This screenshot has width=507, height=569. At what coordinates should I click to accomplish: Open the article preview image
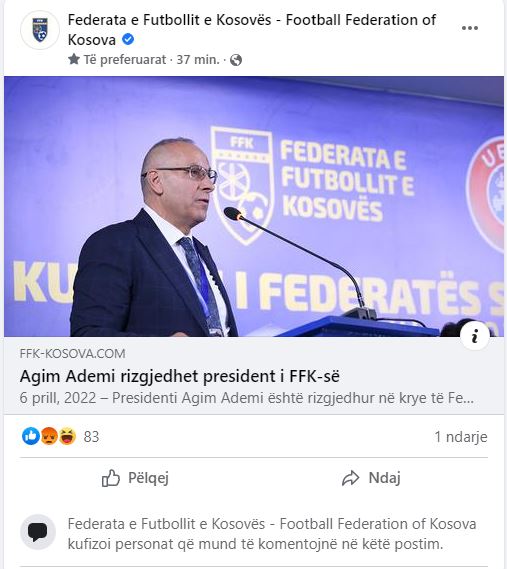pyautogui.click(x=254, y=206)
